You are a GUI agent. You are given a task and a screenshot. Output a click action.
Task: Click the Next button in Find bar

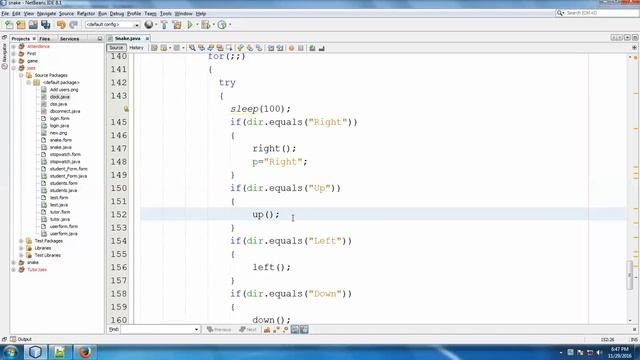point(248,329)
